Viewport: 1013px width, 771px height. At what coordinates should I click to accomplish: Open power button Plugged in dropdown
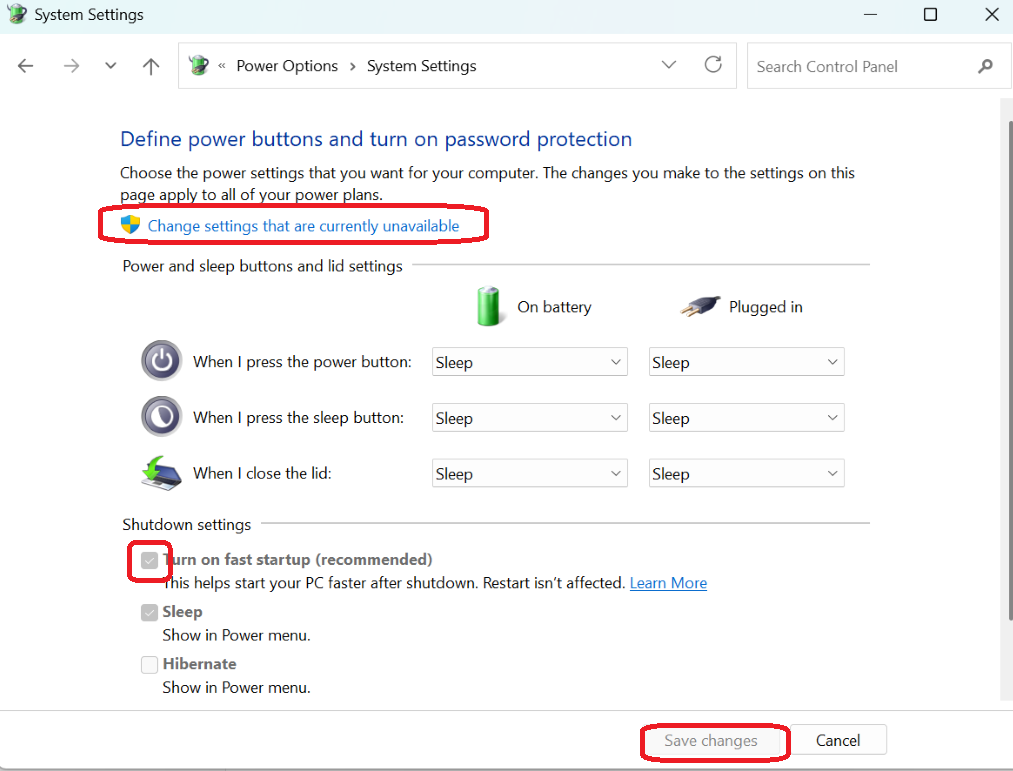click(x=746, y=362)
